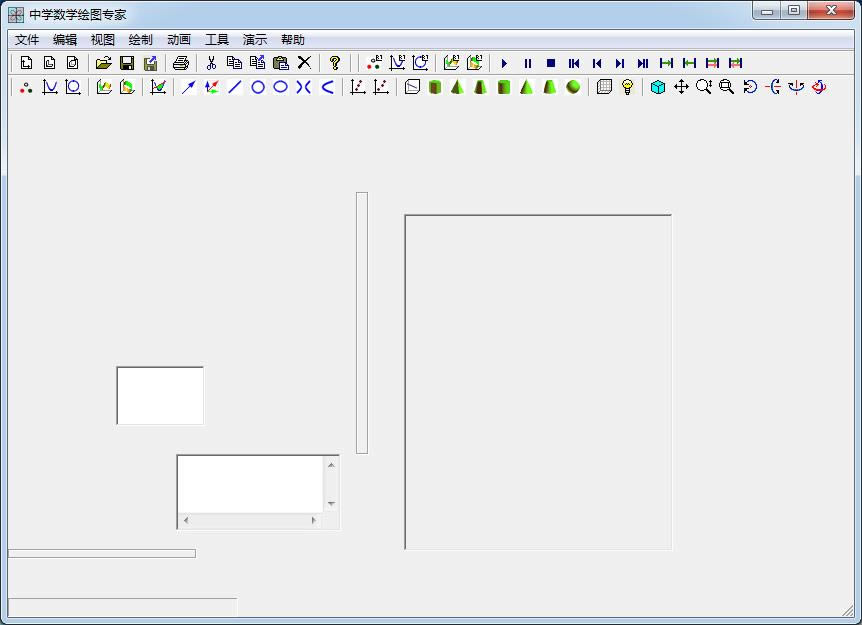Click the vertical slider bar
The width and height of the screenshot is (862, 625).
pyautogui.click(x=362, y=323)
